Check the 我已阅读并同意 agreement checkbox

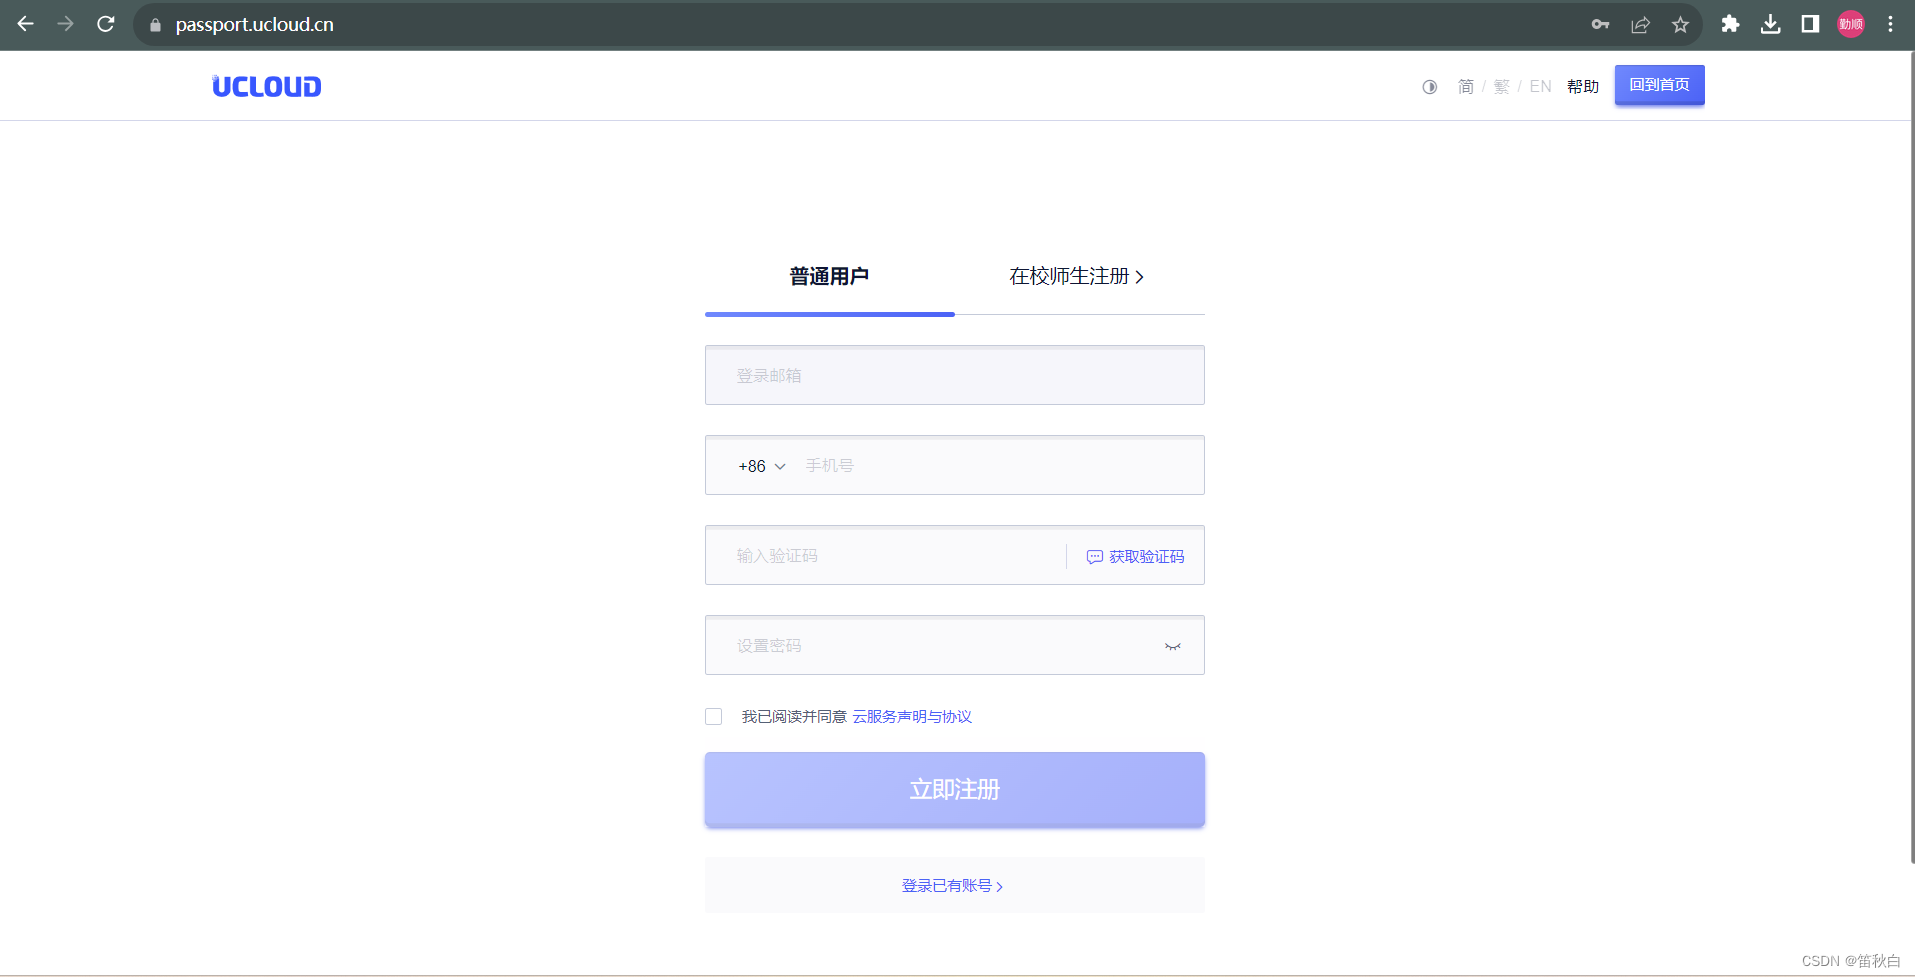coord(713,716)
